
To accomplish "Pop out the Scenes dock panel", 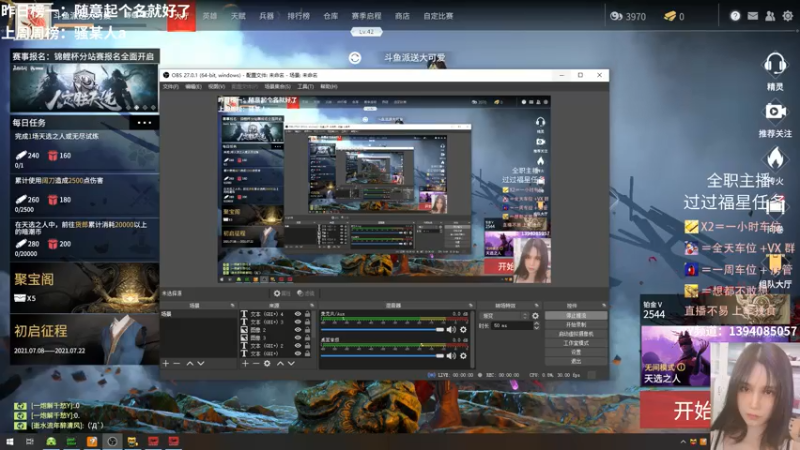I will 232,306.
